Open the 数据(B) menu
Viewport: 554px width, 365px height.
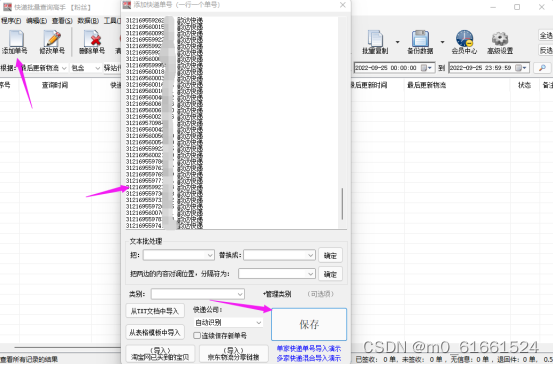pos(88,20)
